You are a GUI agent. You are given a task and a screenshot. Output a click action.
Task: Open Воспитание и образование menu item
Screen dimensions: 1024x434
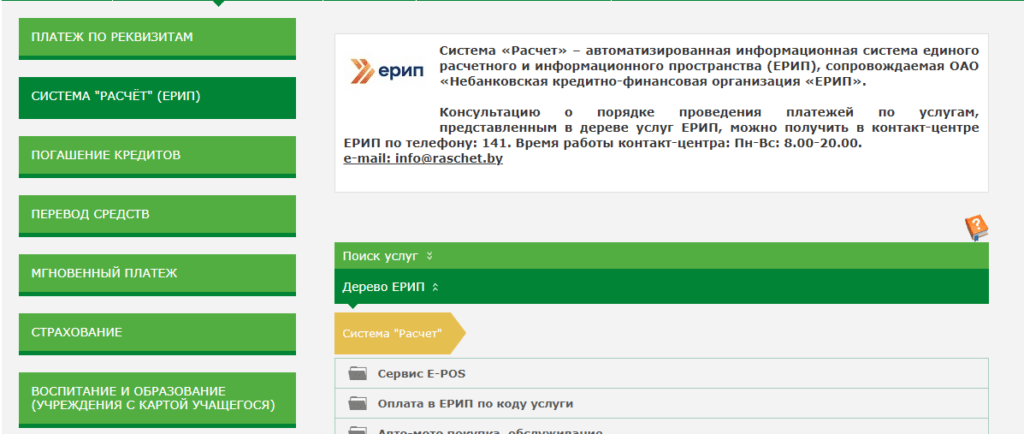157,398
